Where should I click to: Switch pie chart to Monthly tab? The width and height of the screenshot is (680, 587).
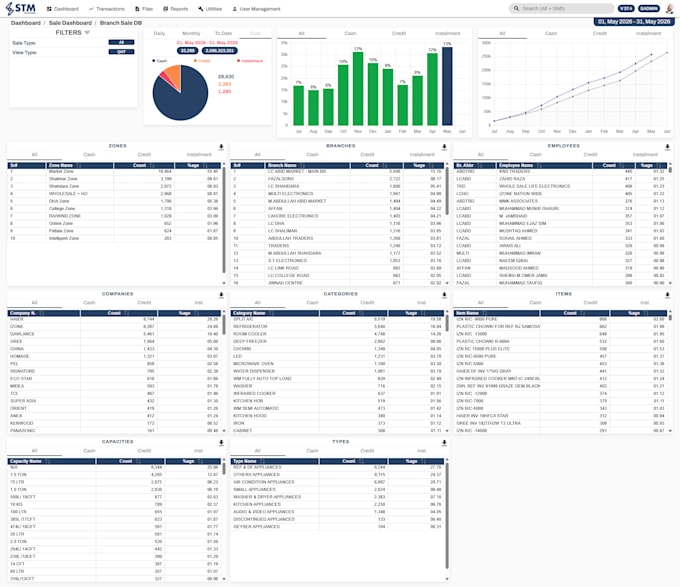pos(191,33)
